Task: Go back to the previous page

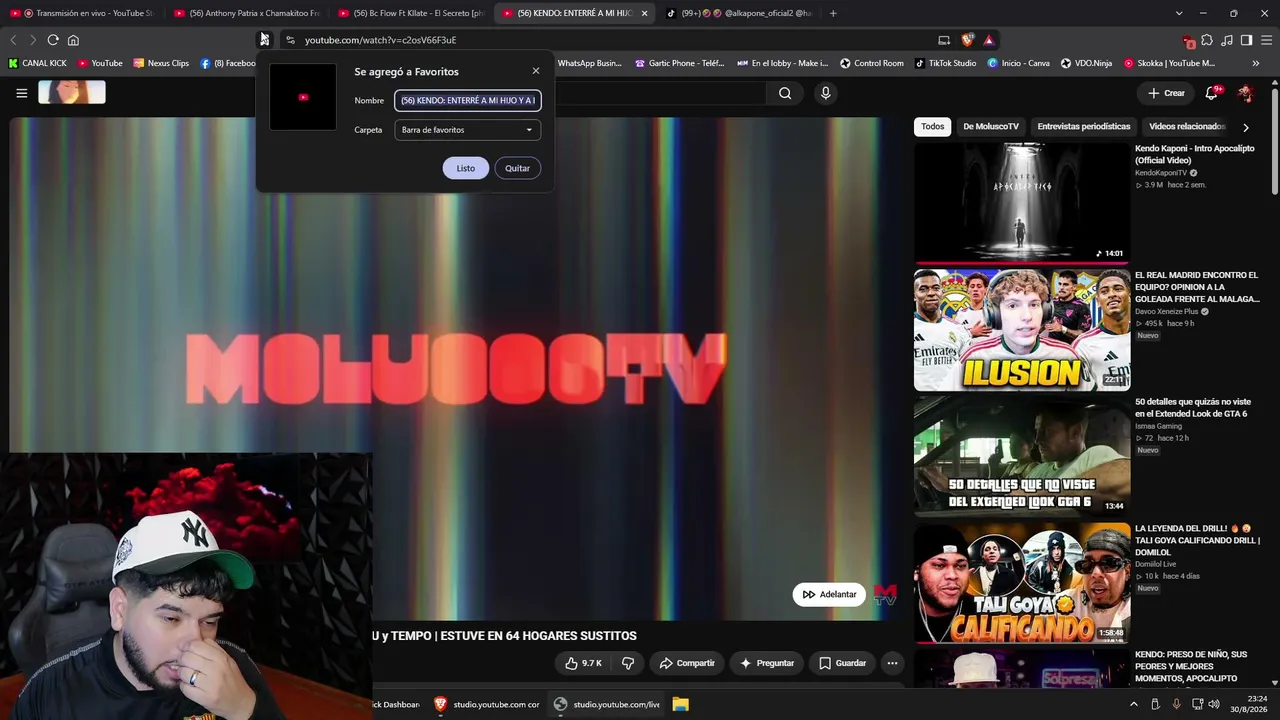Action: 13,40
